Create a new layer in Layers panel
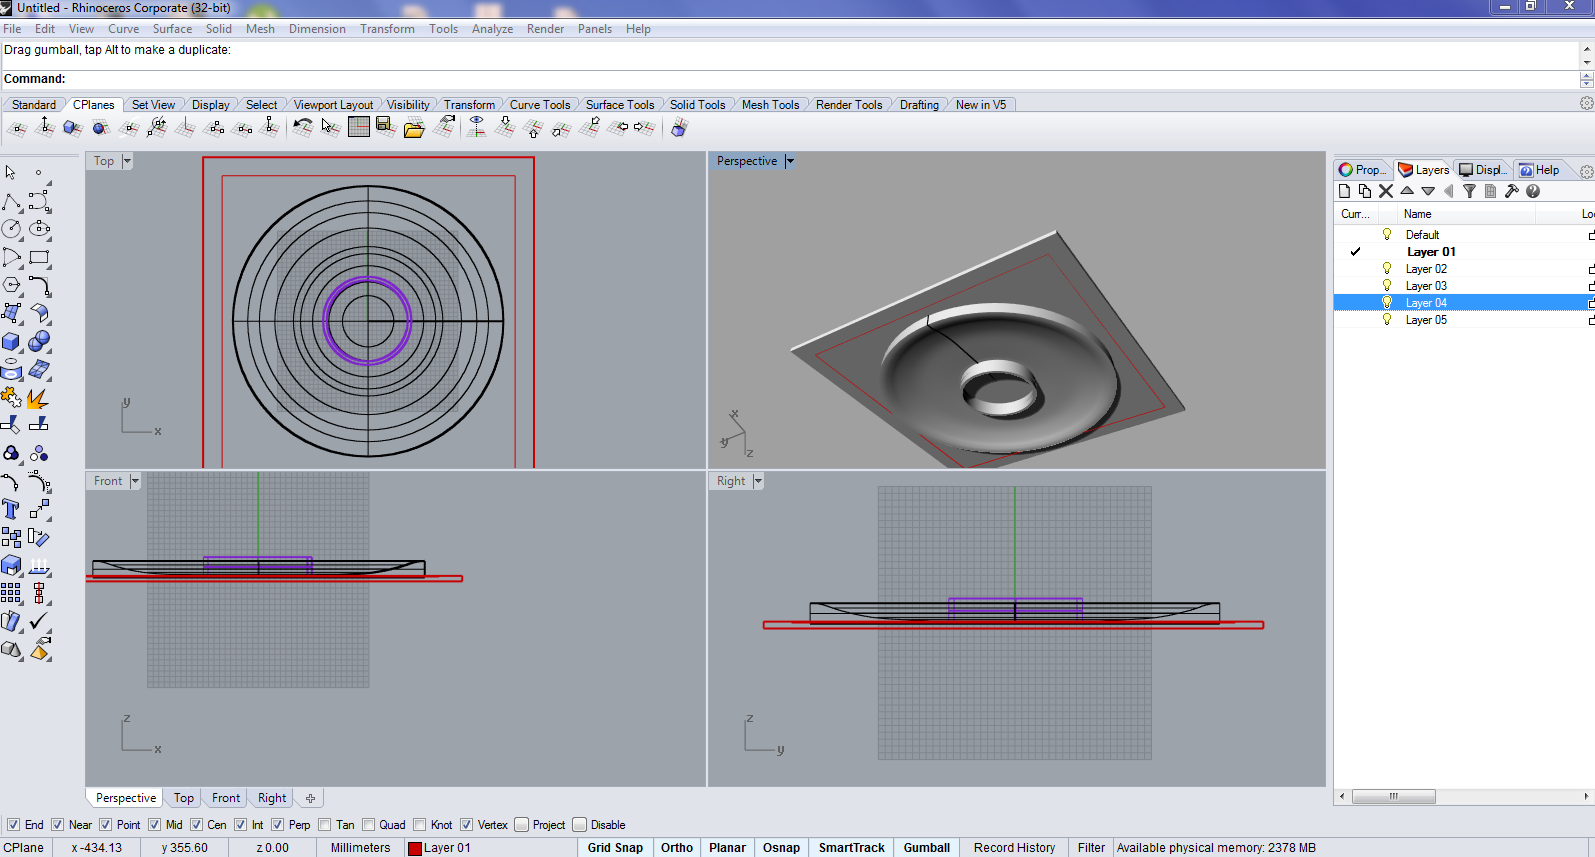Viewport: 1595px width, 857px height. coord(1344,191)
